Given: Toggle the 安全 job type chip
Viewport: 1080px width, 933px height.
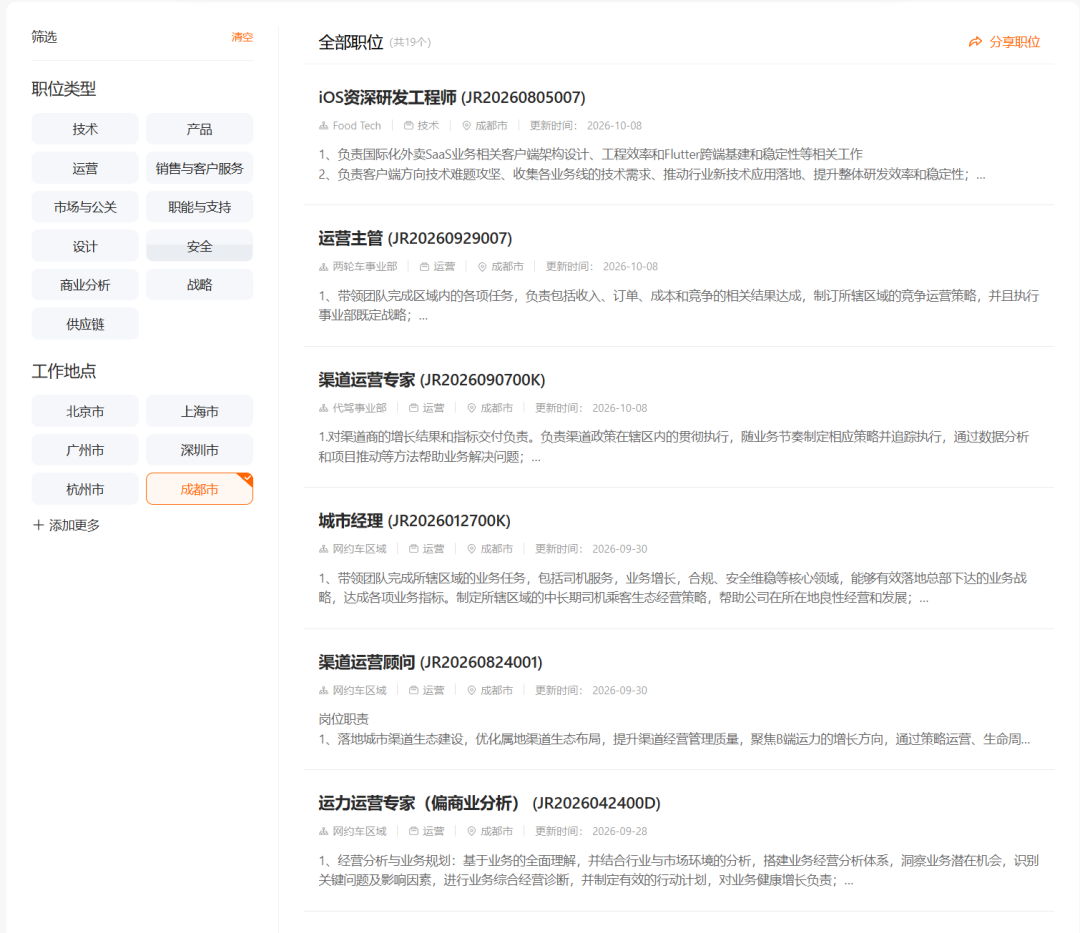Looking at the screenshot, I should click(199, 246).
